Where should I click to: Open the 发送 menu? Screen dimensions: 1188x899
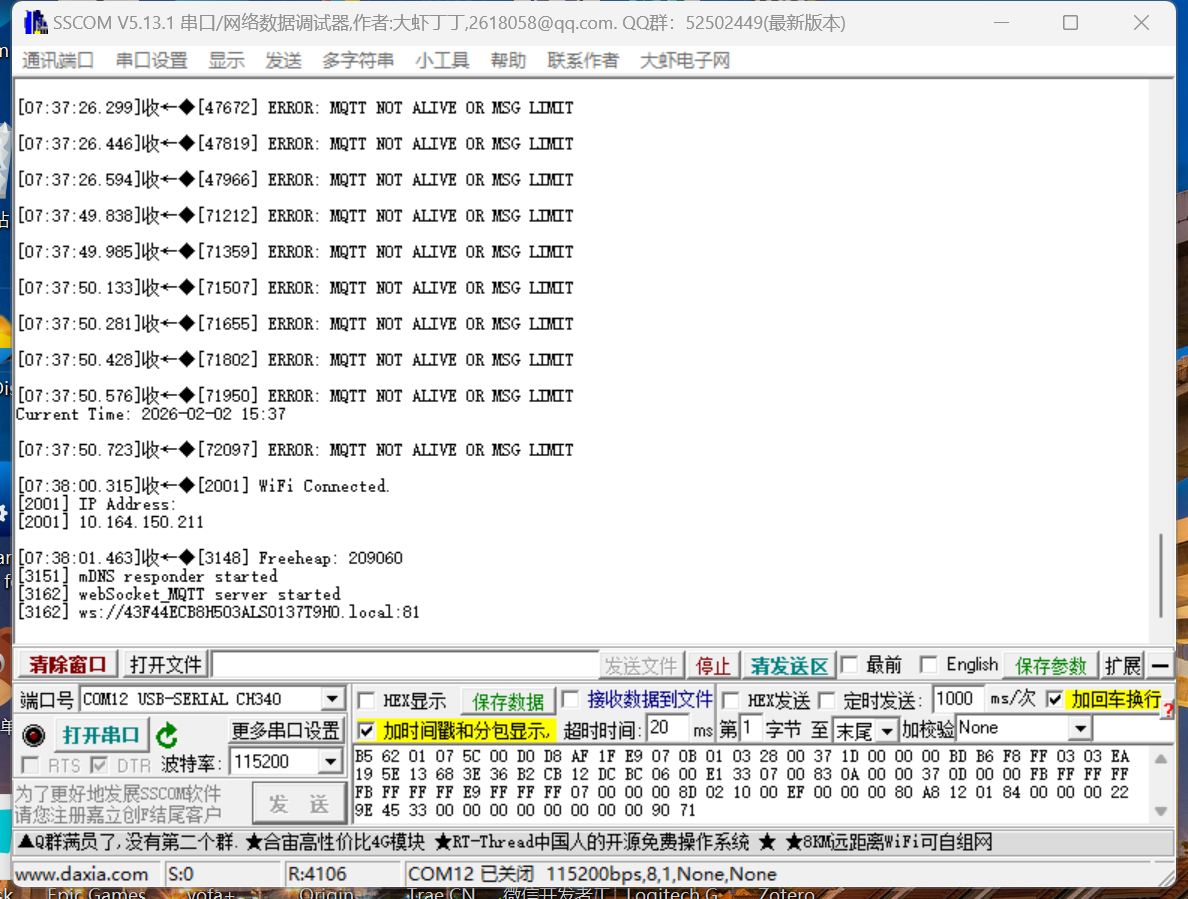click(x=283, y=61)
